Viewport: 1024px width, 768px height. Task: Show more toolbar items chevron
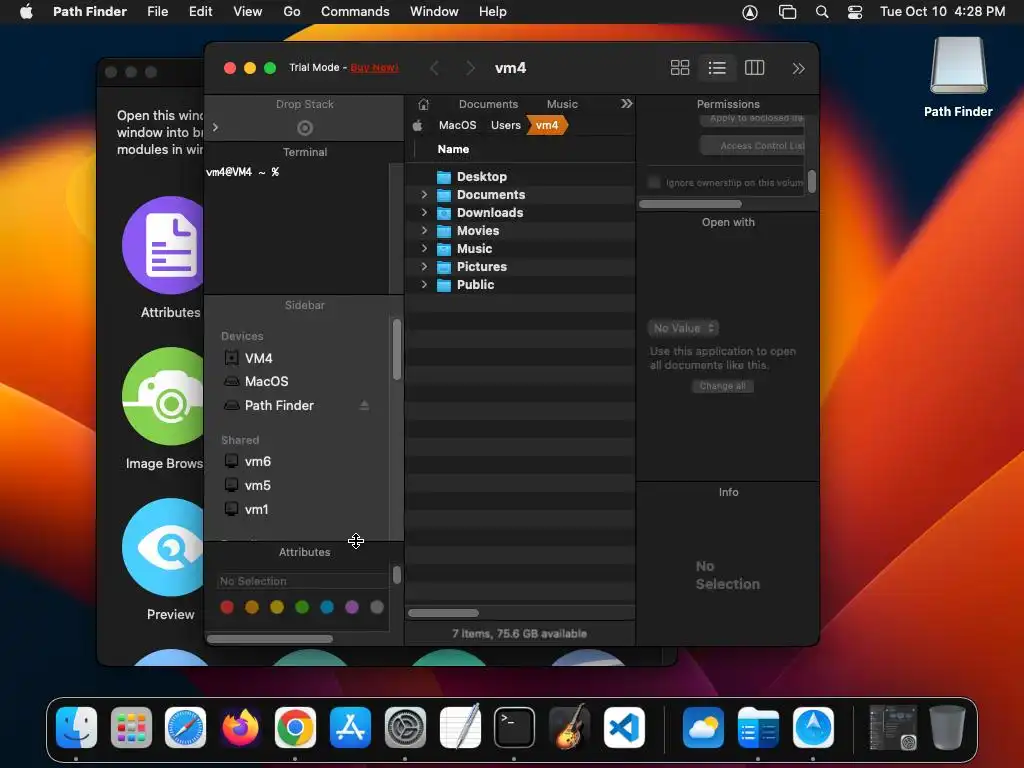pyautogui.click(x=798, y=69)
